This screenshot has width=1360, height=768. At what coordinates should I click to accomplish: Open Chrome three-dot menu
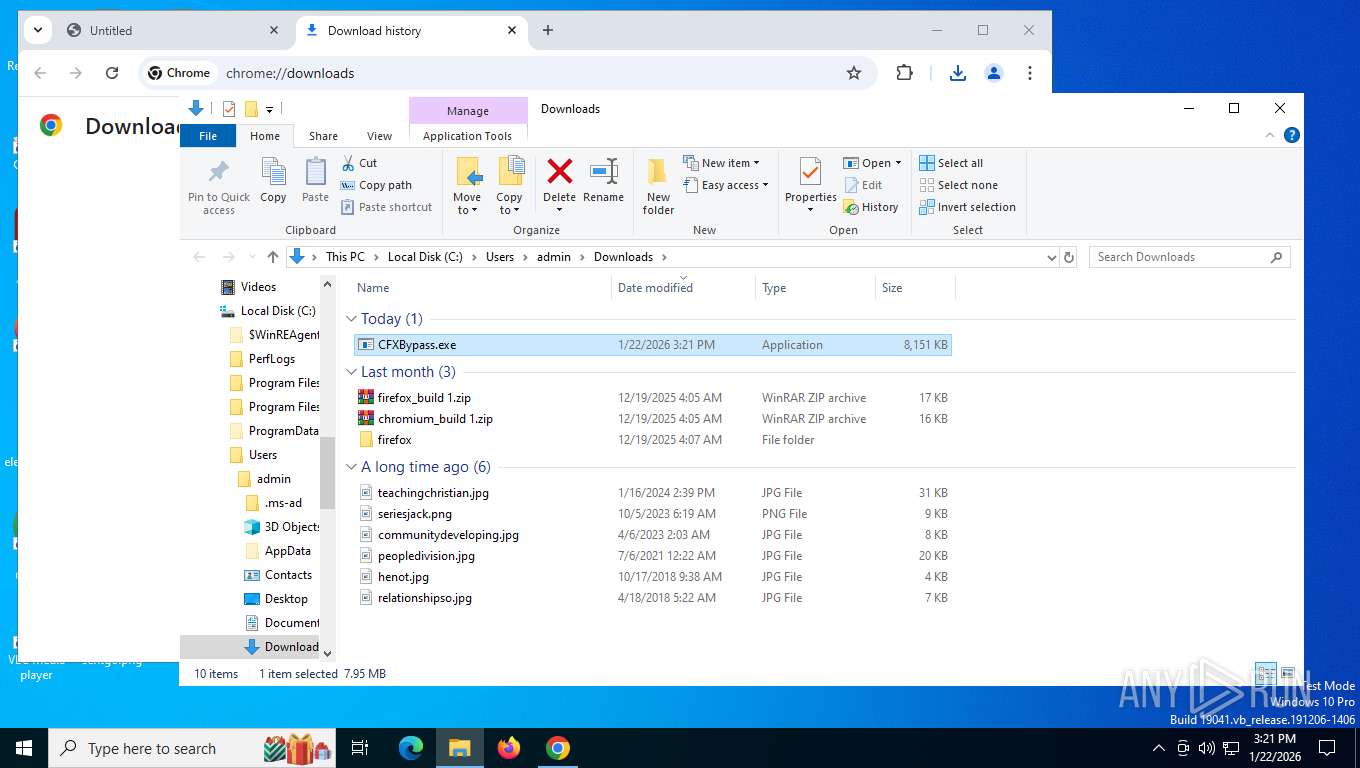click(x=1030, y=73)
